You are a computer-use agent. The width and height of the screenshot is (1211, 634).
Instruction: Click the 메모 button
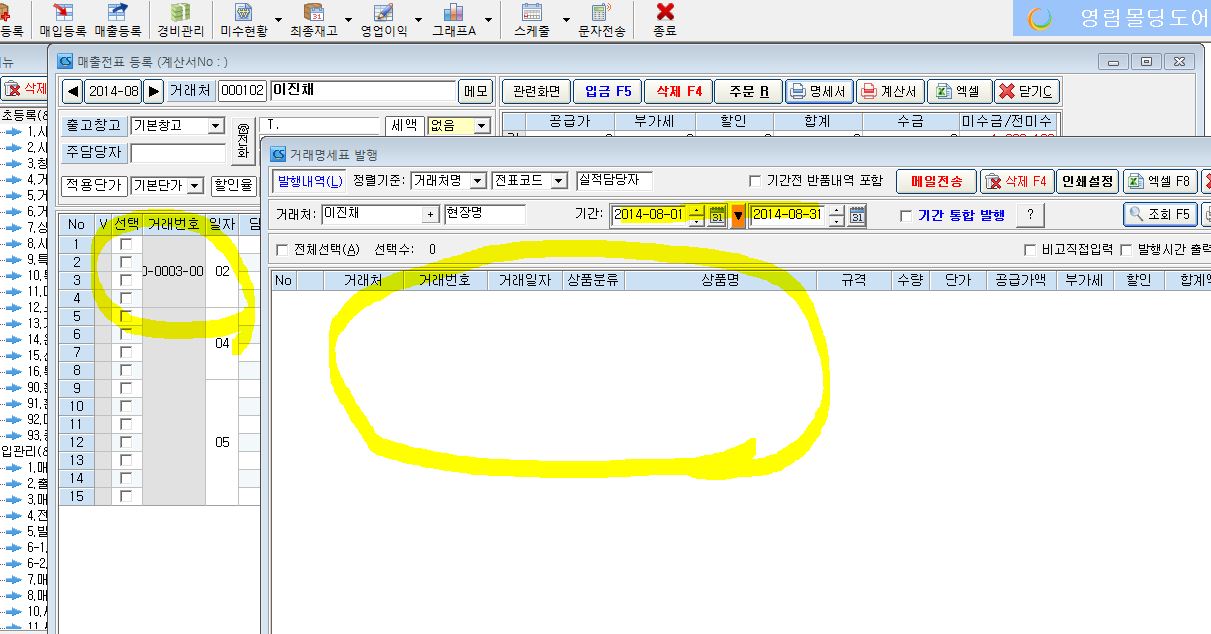476,91
